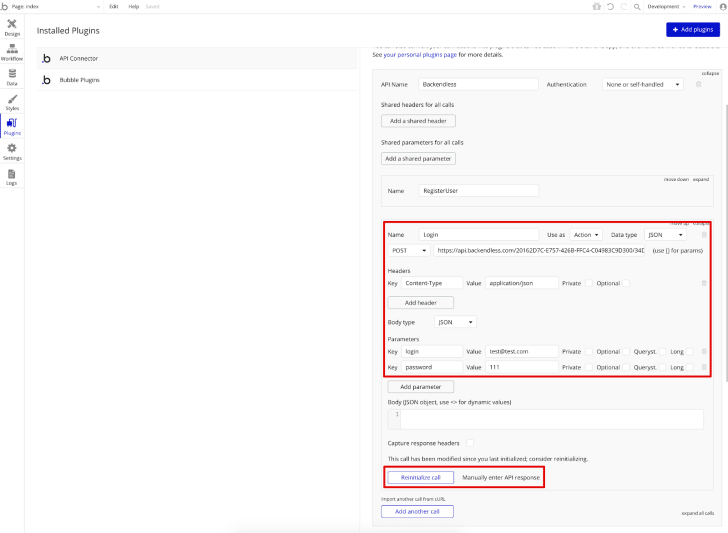The width and height of the screenshot is (728, 533).
Task: Open the Help menu
Action: (x=133, y=6)
